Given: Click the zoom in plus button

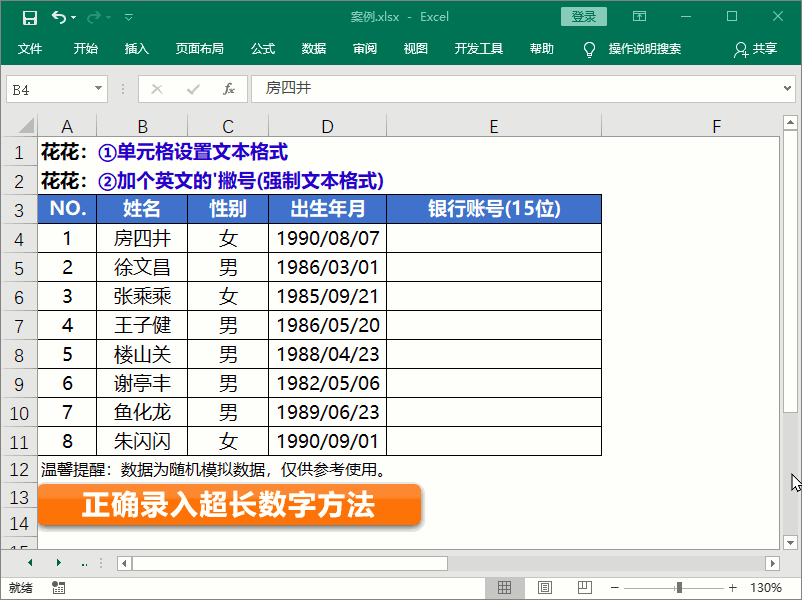Looking at the screenshot, I should 732,588.
